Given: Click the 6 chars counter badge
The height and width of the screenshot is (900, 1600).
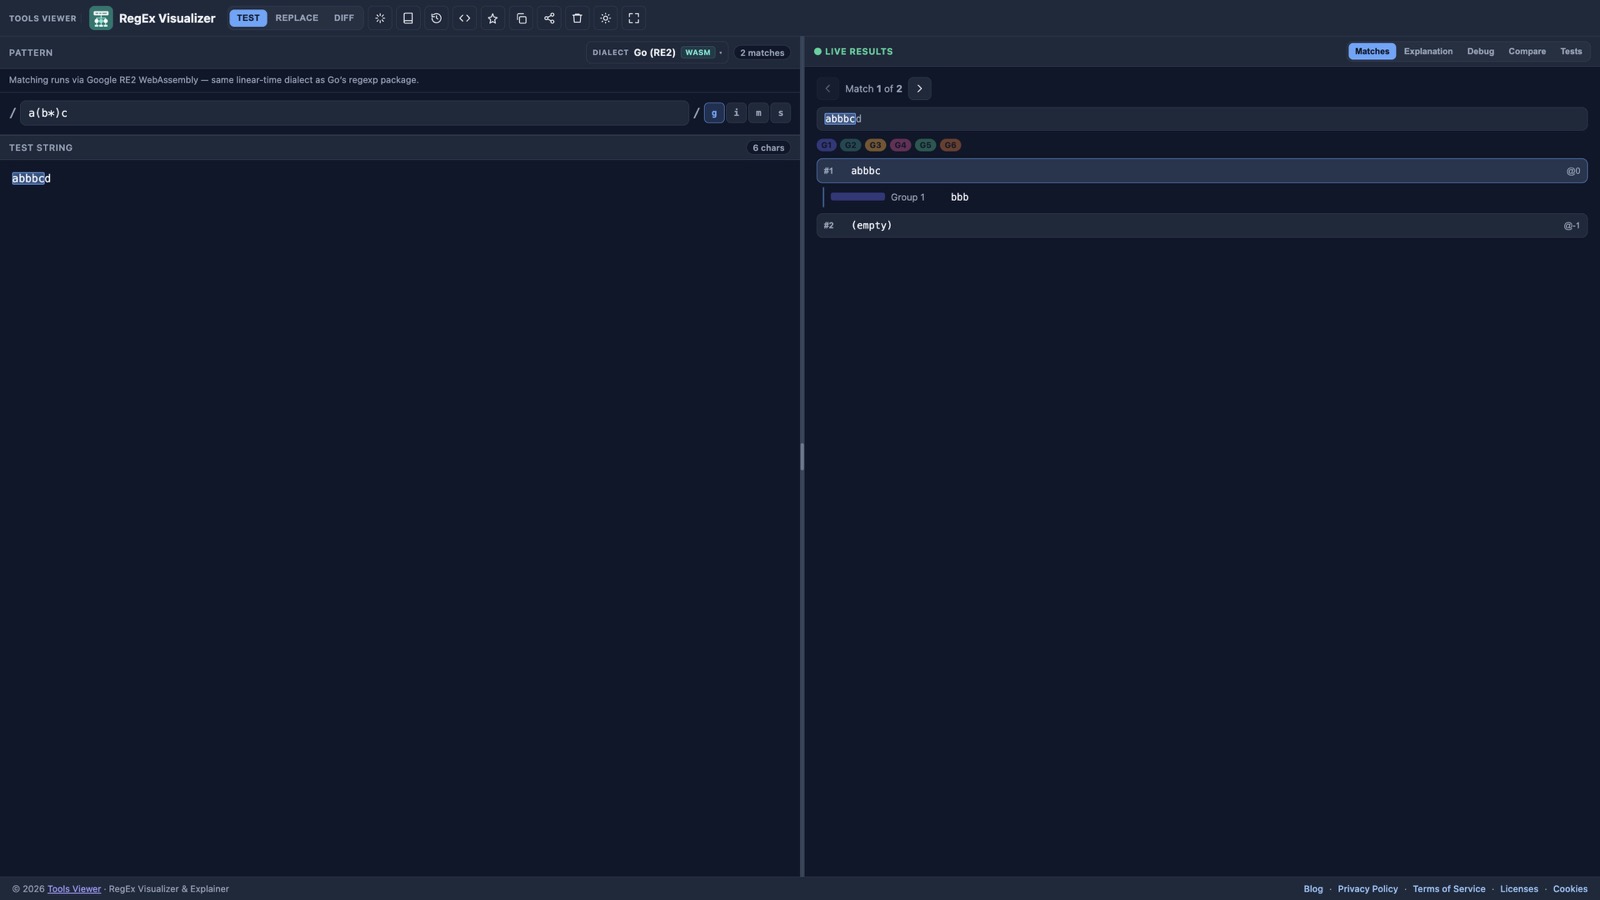Looking at the screenshot, I should tap(768, 148).
